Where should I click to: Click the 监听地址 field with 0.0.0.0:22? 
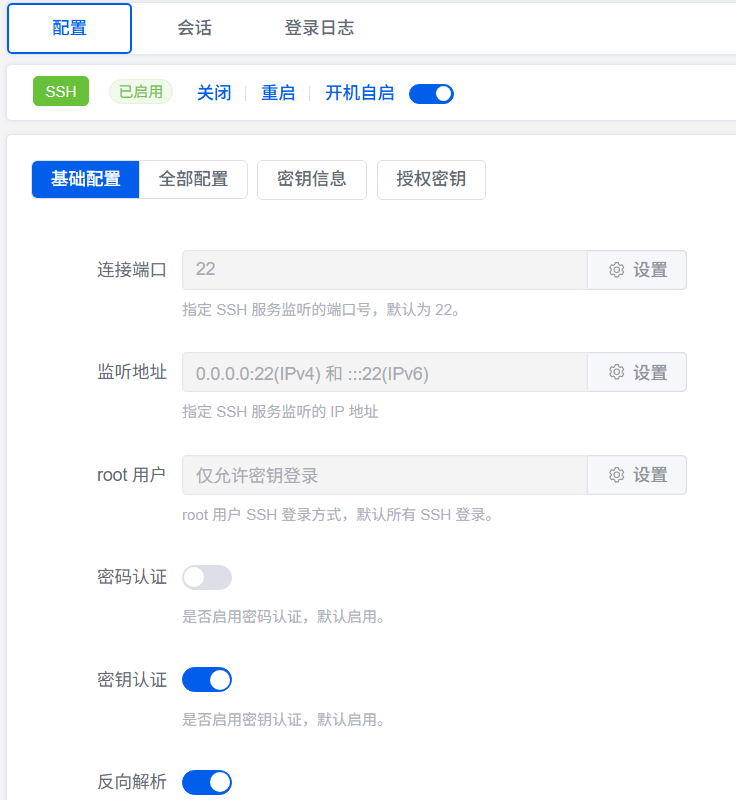tap(385, 372)
